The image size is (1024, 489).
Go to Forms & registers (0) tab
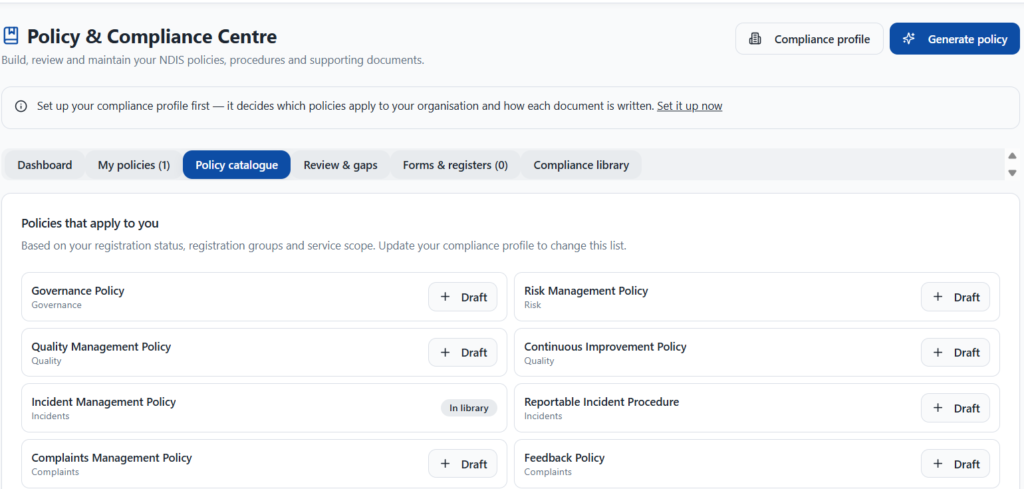click(455, 165)
